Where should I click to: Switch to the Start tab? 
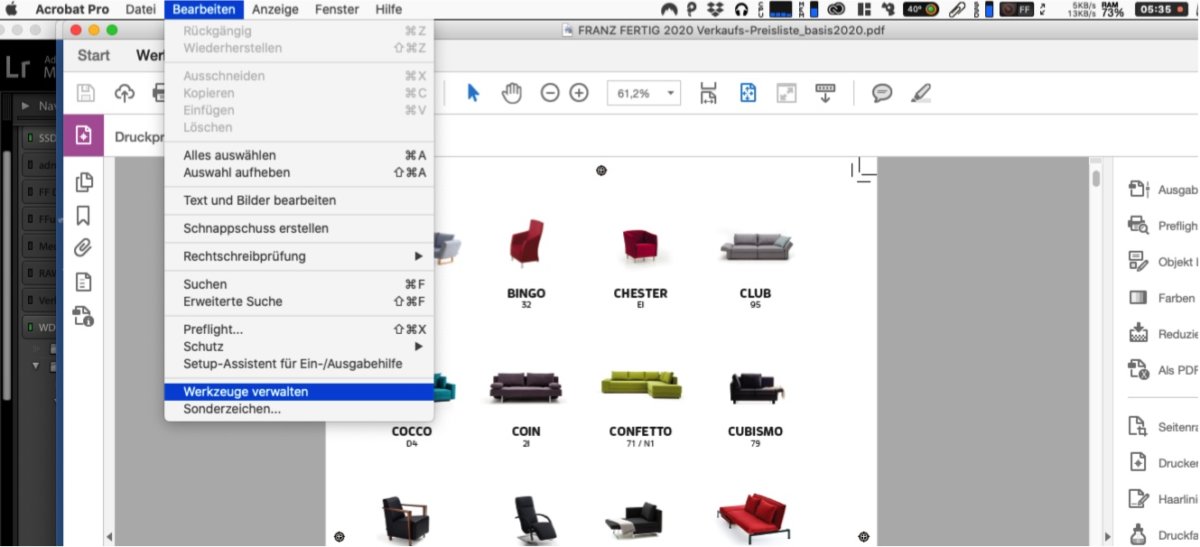(x=94, y=55)
